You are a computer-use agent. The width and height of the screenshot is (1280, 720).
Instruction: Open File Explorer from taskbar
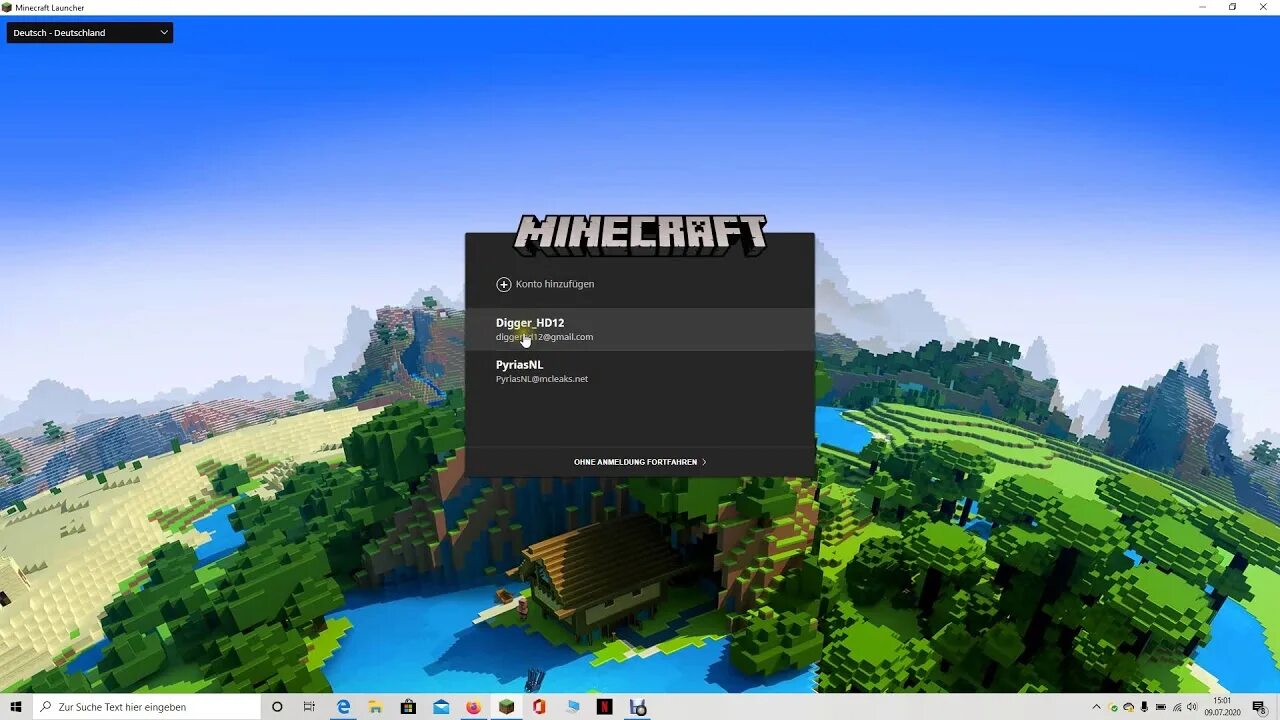click(376, 707)
